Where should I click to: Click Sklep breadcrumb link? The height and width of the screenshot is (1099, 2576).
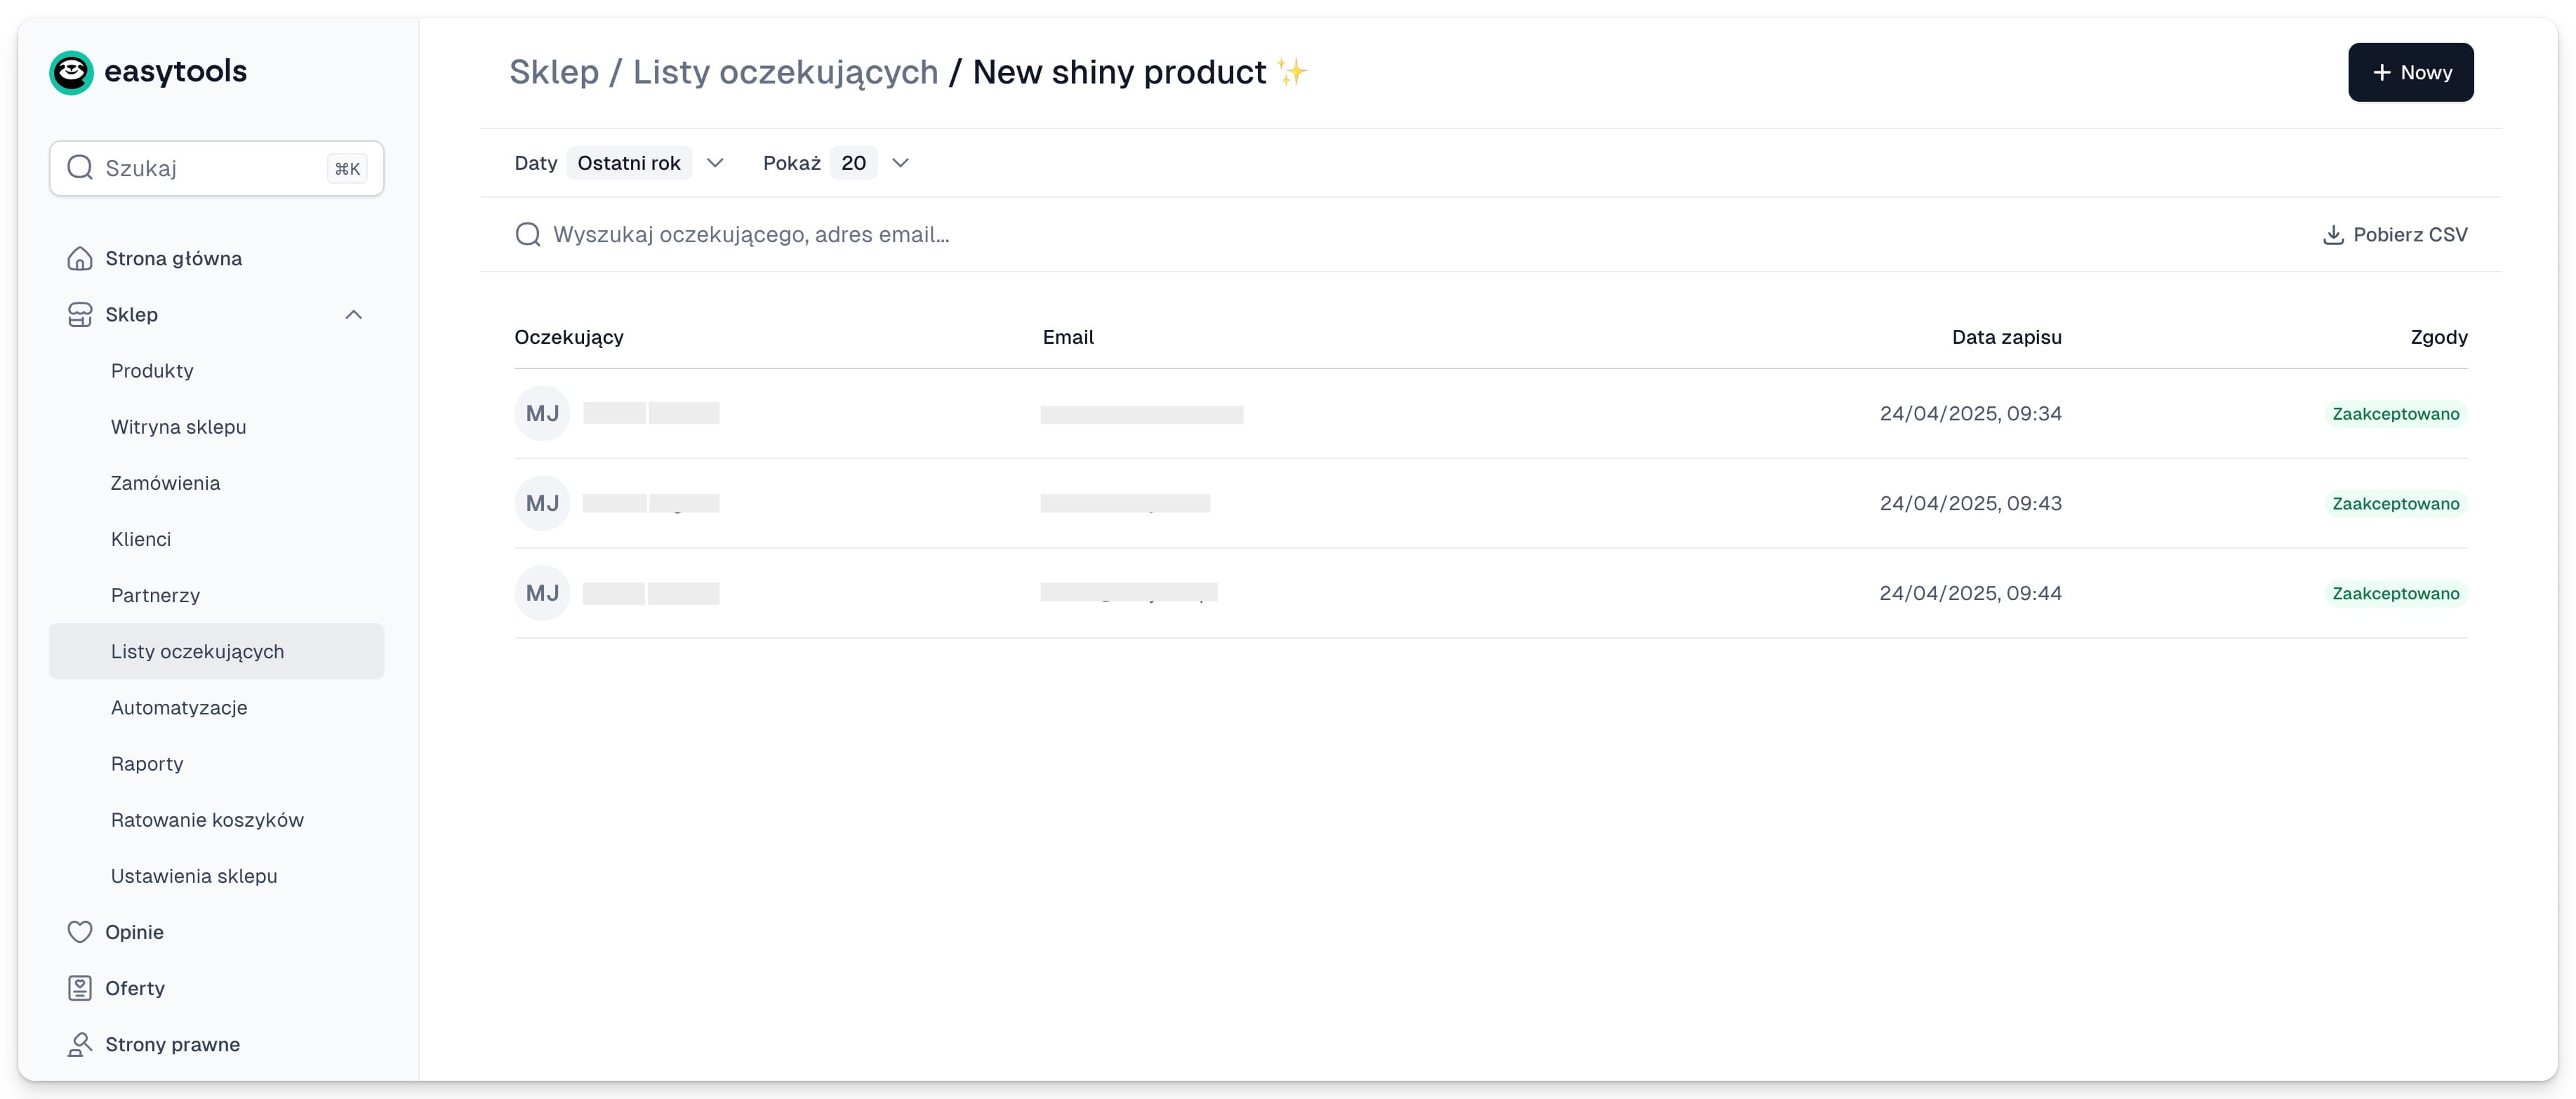click(554, 72)
